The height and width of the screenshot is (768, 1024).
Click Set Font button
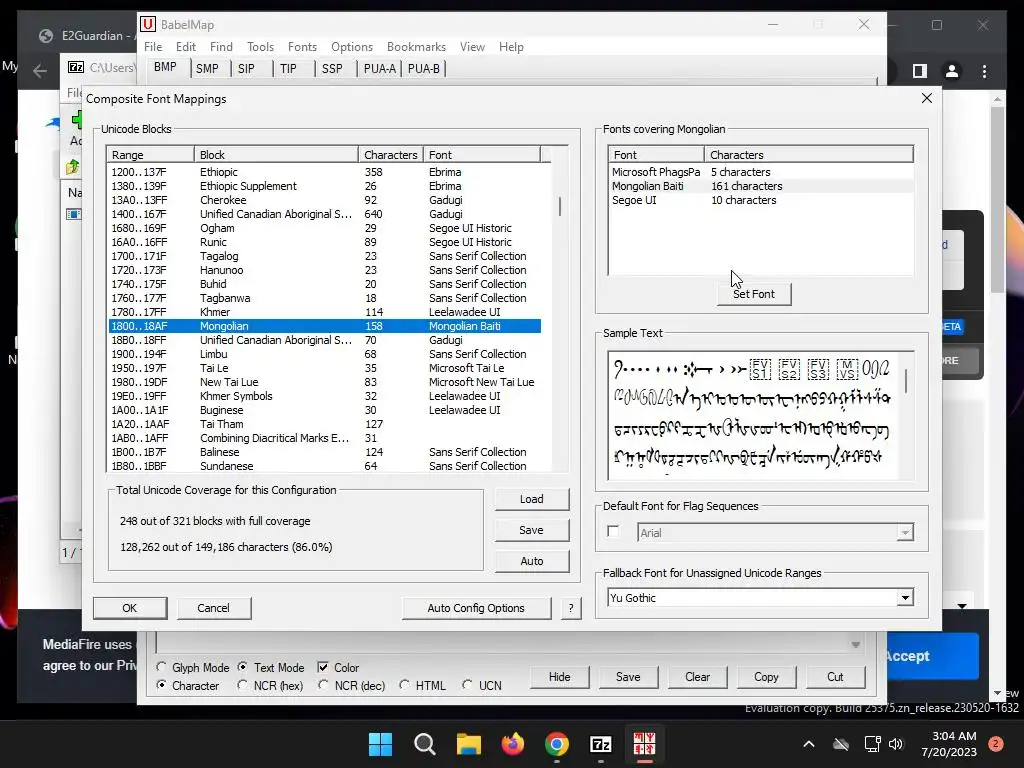coord(754,294)
